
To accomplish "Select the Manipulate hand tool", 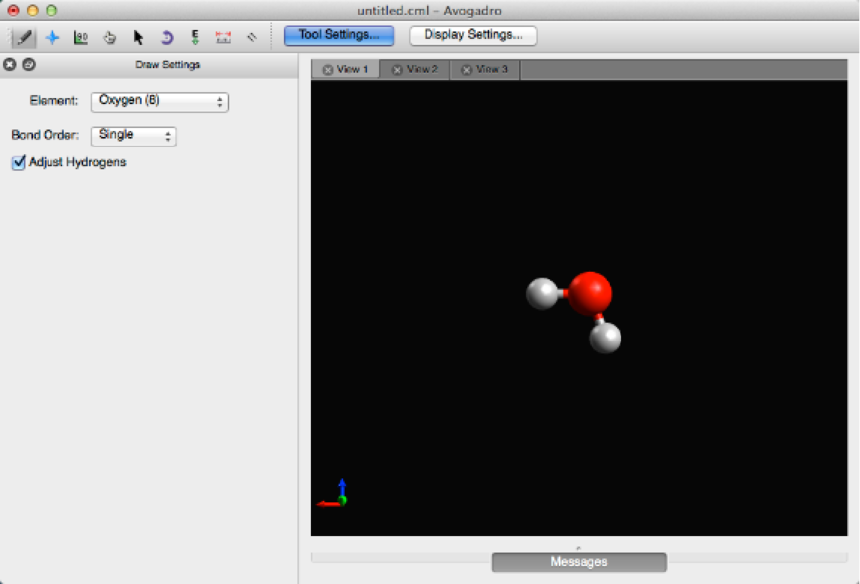I will (110, 37).
